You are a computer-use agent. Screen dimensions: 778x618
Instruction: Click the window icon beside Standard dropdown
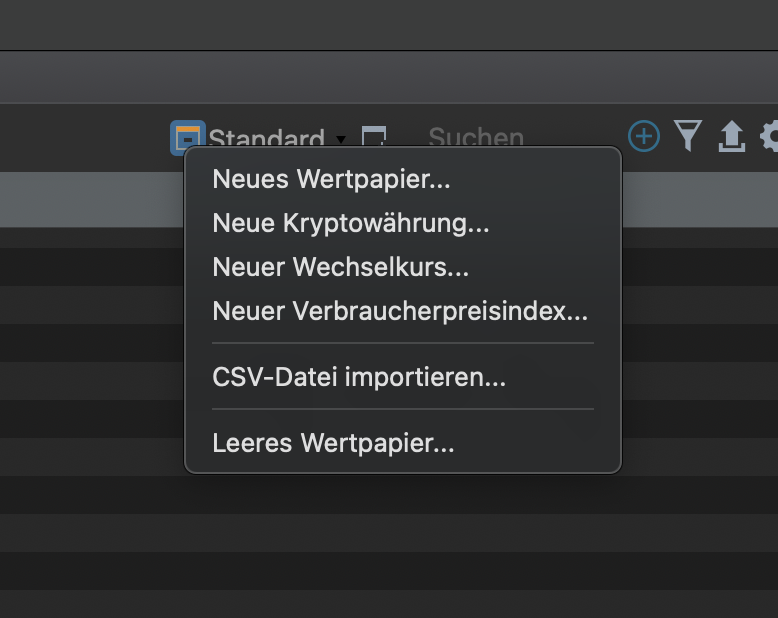[x=373, y=137]
